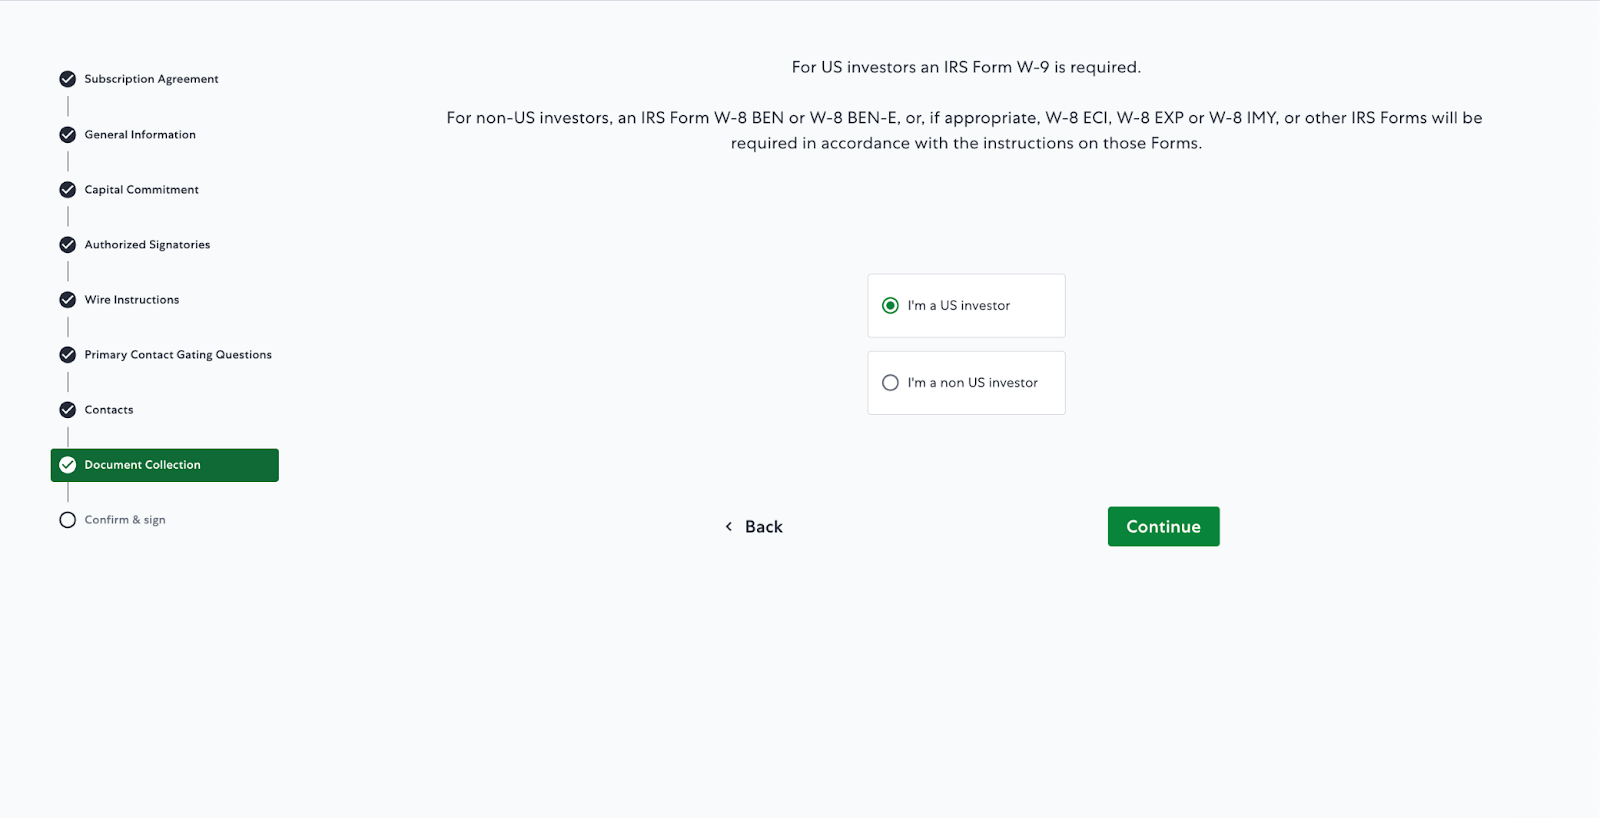1600x818 pixels.
Task: Go back using the Back link
Action: tap(764, 527)
